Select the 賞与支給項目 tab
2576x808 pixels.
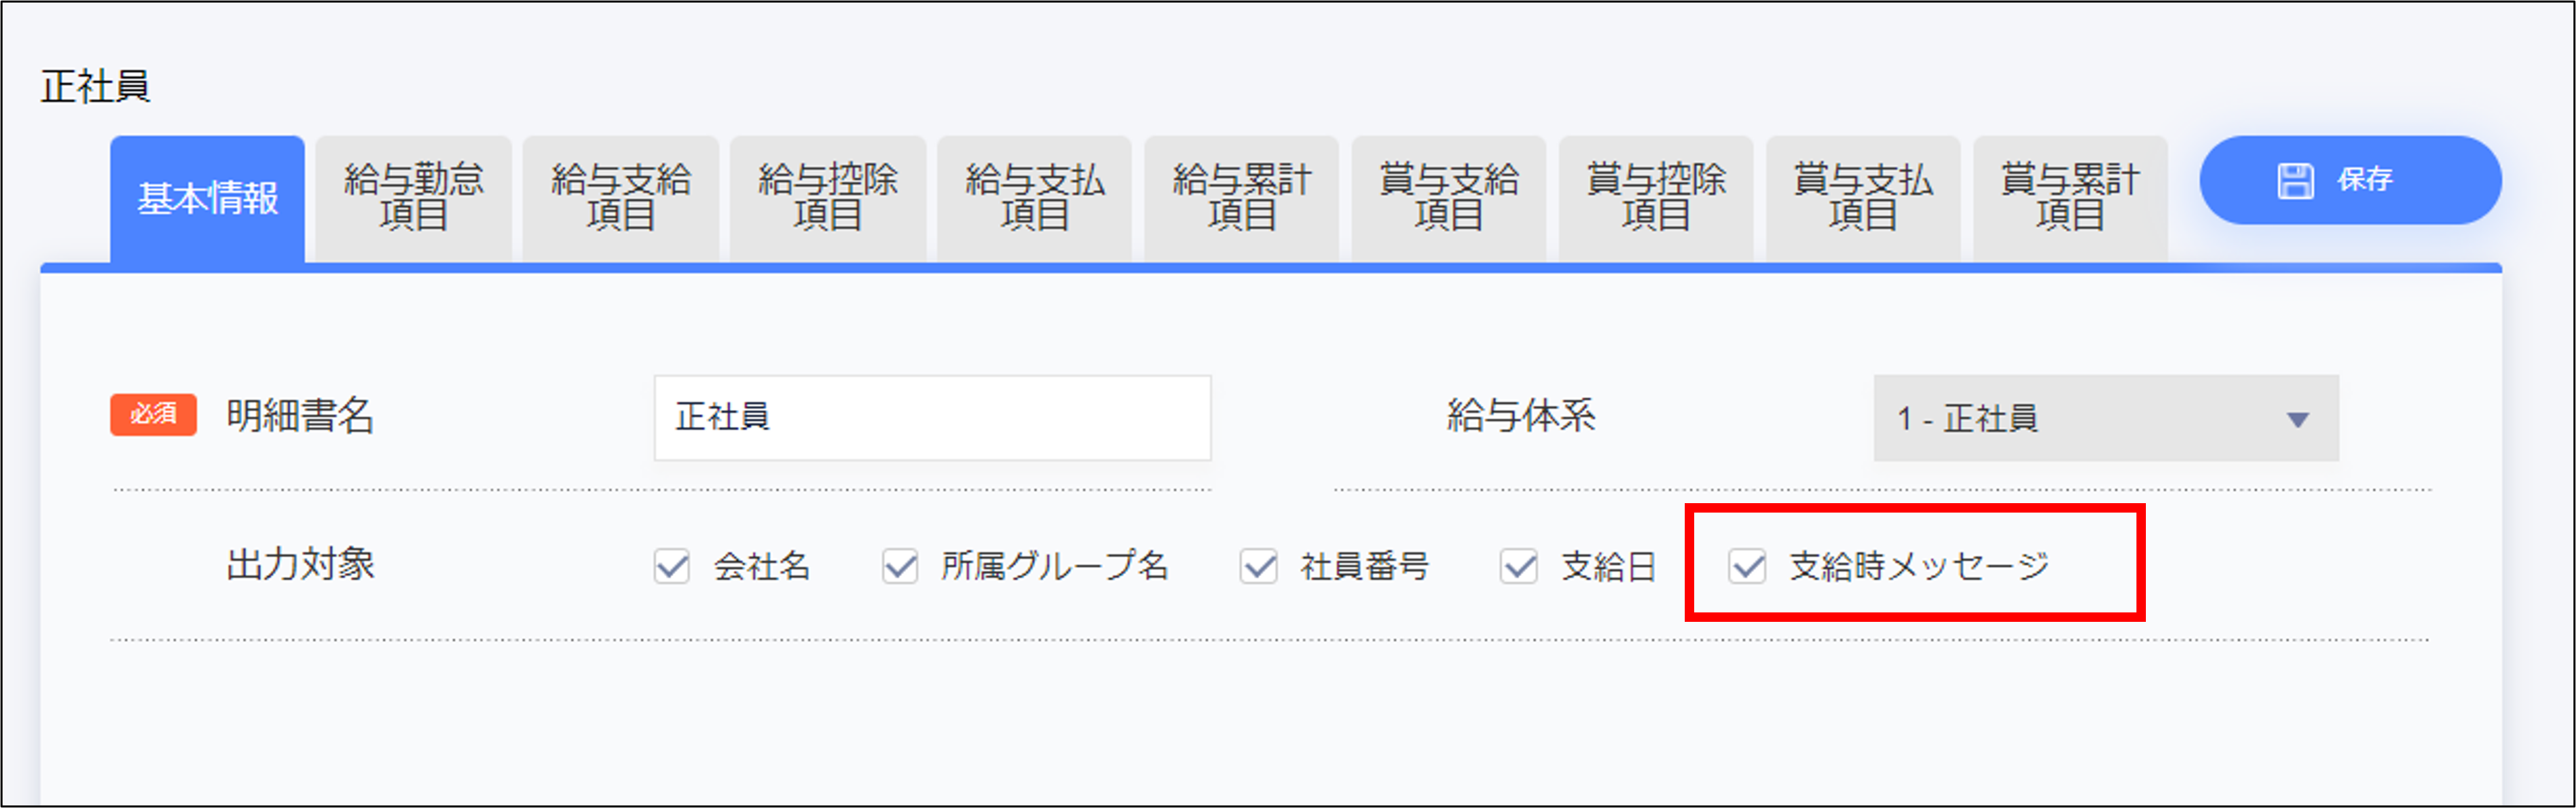coord(1448,196)
